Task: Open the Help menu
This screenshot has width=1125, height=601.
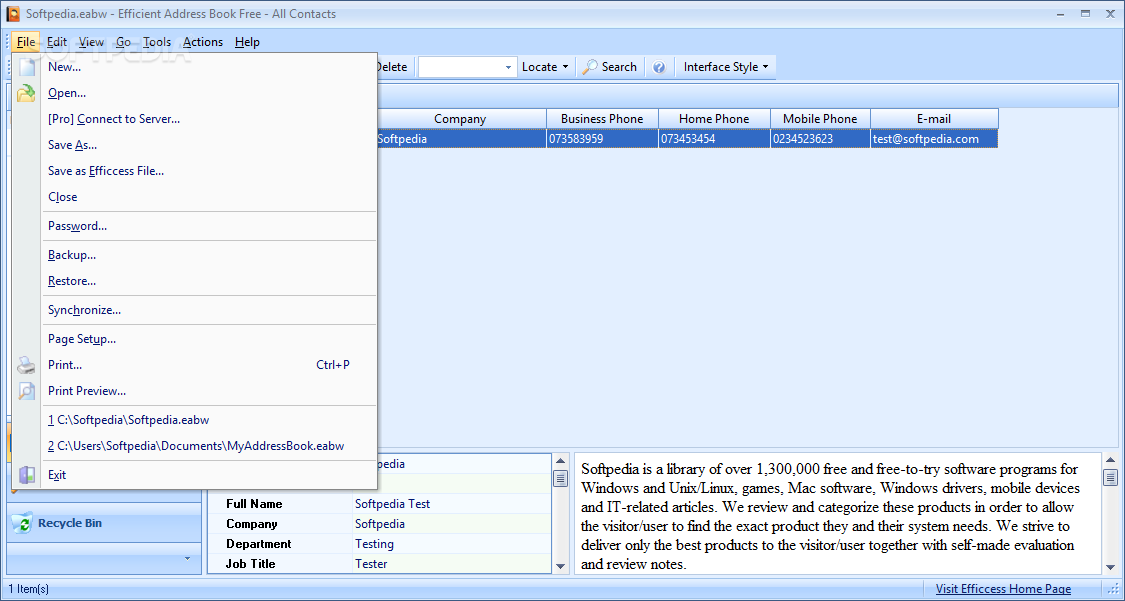Action: click(247, 42)
